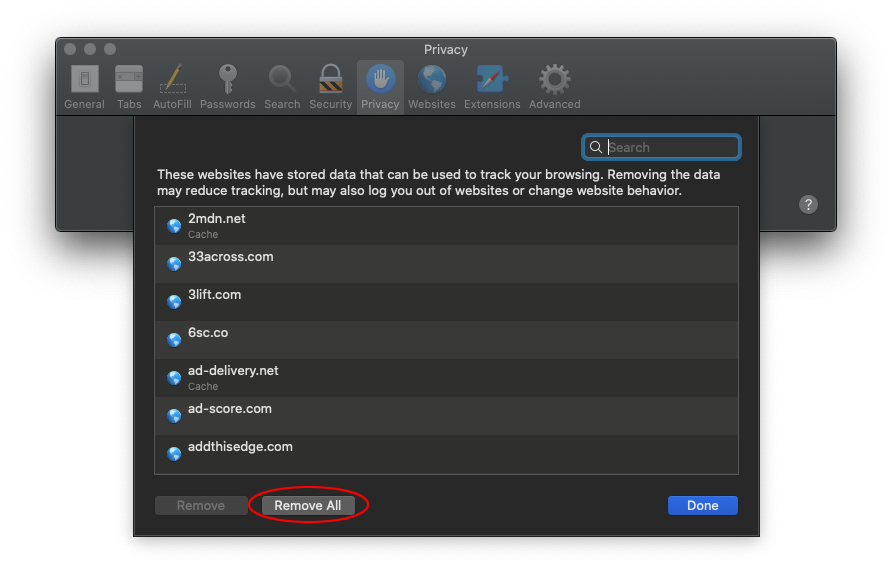Open the Websites preferences pane
The width and height of the screenshot is (892, 563).
pyautogui.click(x=432, y=87)
